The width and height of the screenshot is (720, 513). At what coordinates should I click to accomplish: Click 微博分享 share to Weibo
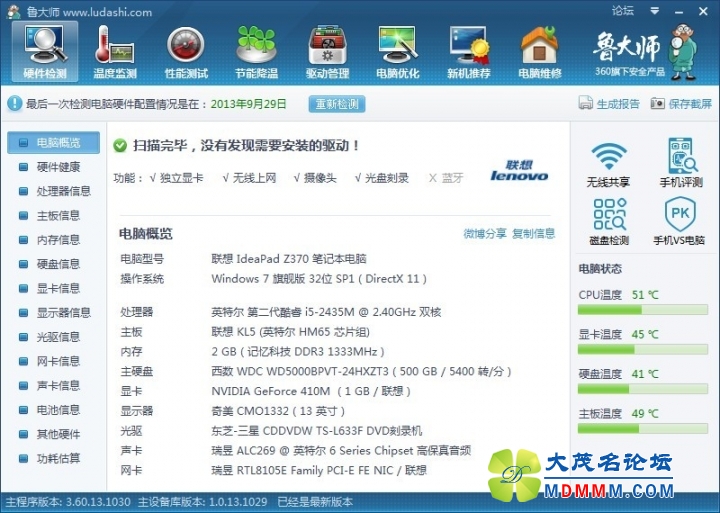(484, 234)
